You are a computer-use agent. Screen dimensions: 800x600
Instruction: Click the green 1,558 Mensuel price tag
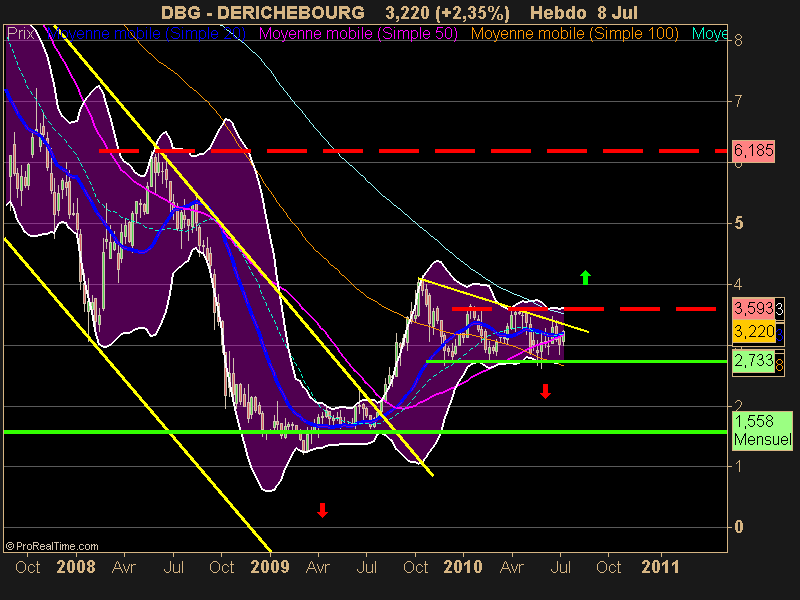(x=762, y=431)
